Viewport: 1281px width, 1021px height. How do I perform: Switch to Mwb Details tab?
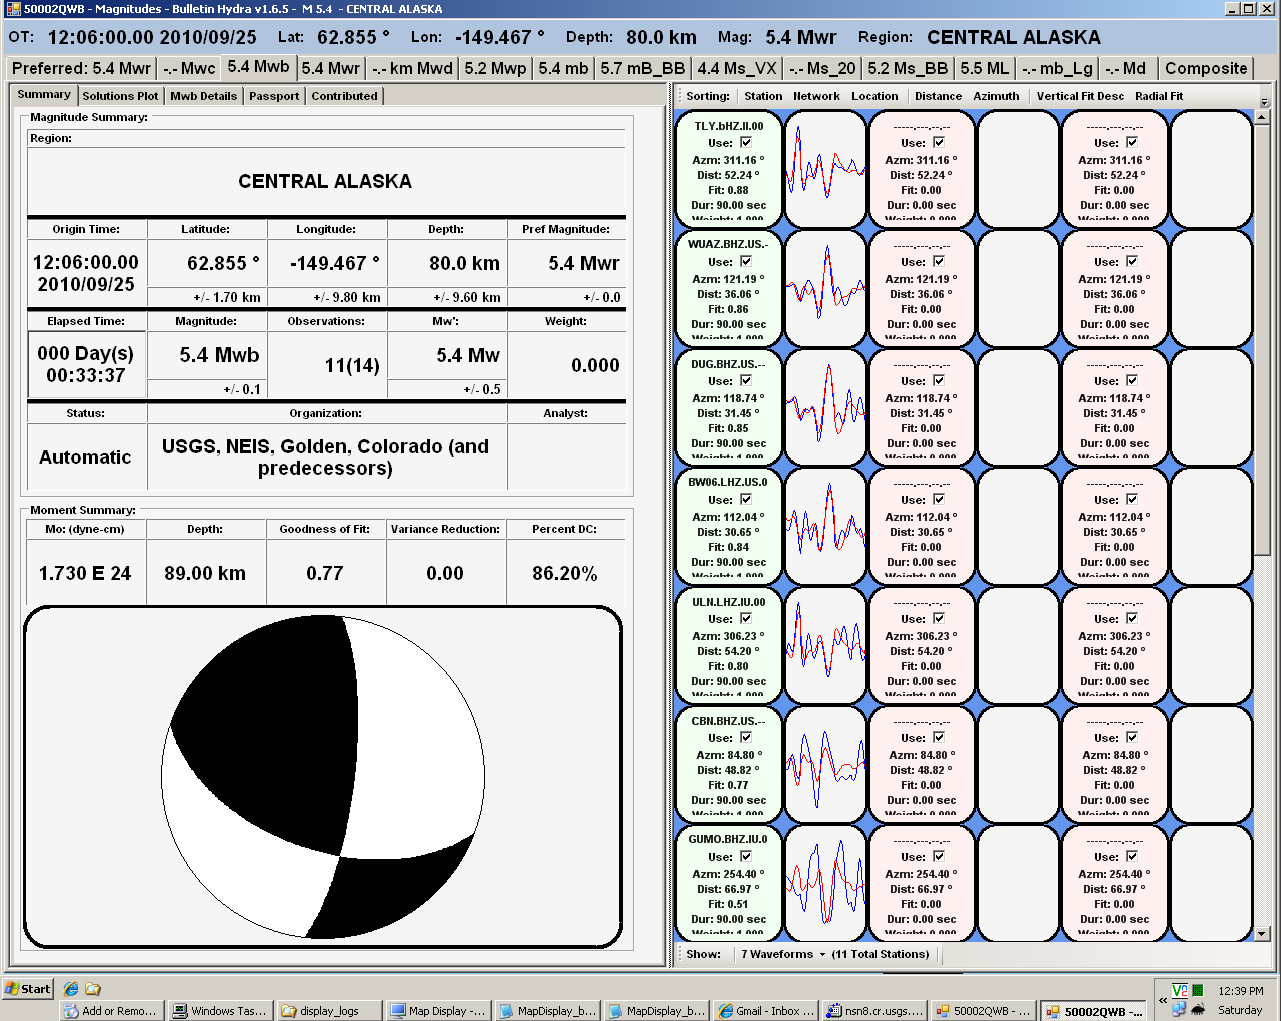point(203,96)
